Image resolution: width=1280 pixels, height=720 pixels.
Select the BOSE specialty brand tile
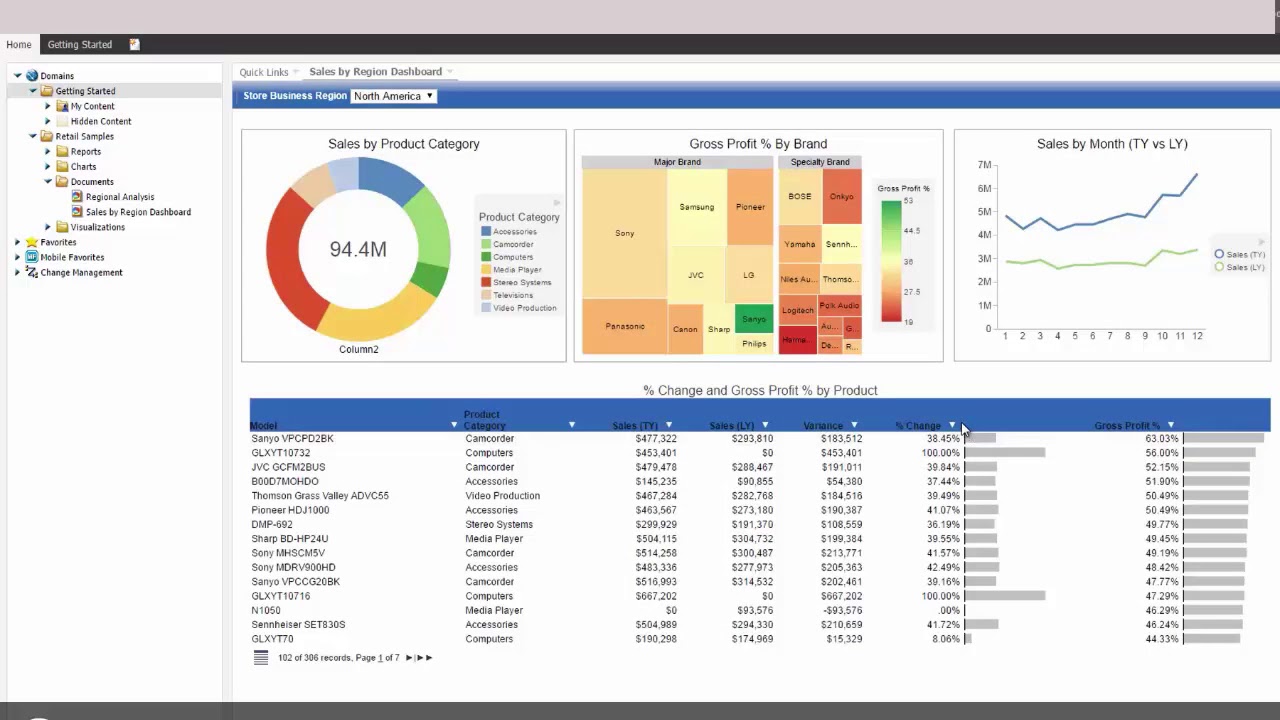pyautogui.click(x=800, y=196)
